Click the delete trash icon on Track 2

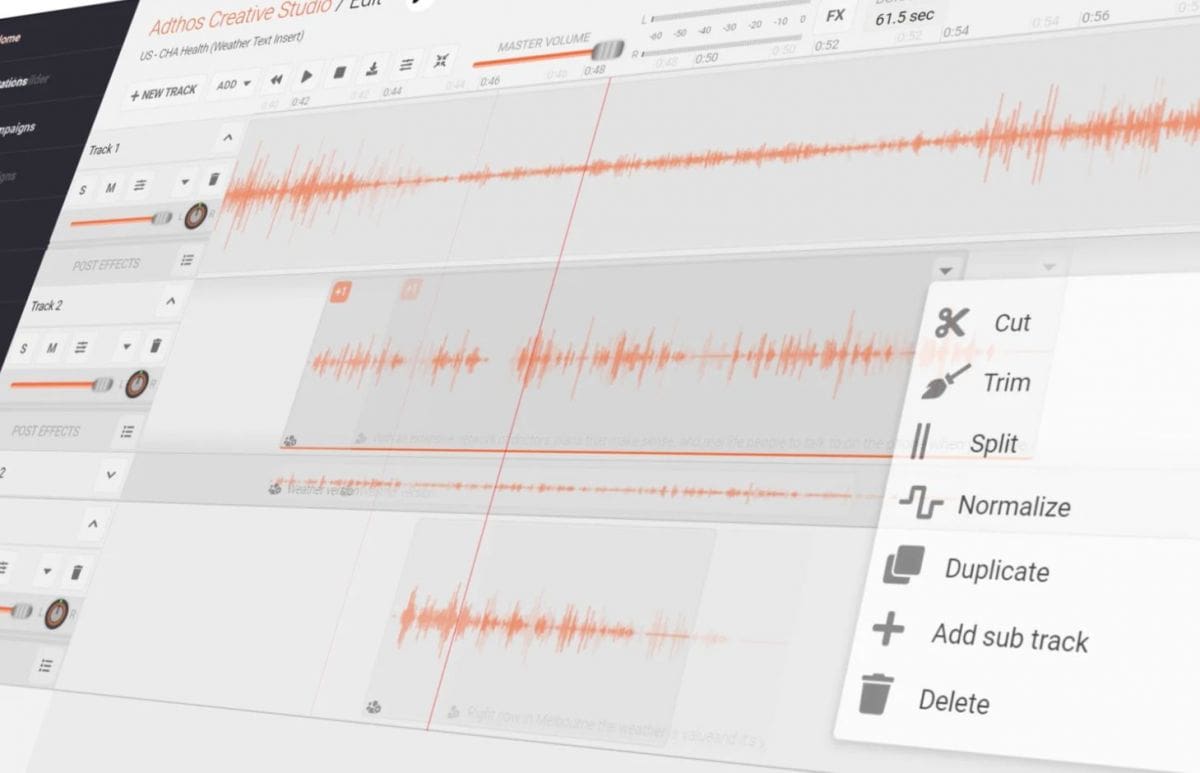point(156,344)
